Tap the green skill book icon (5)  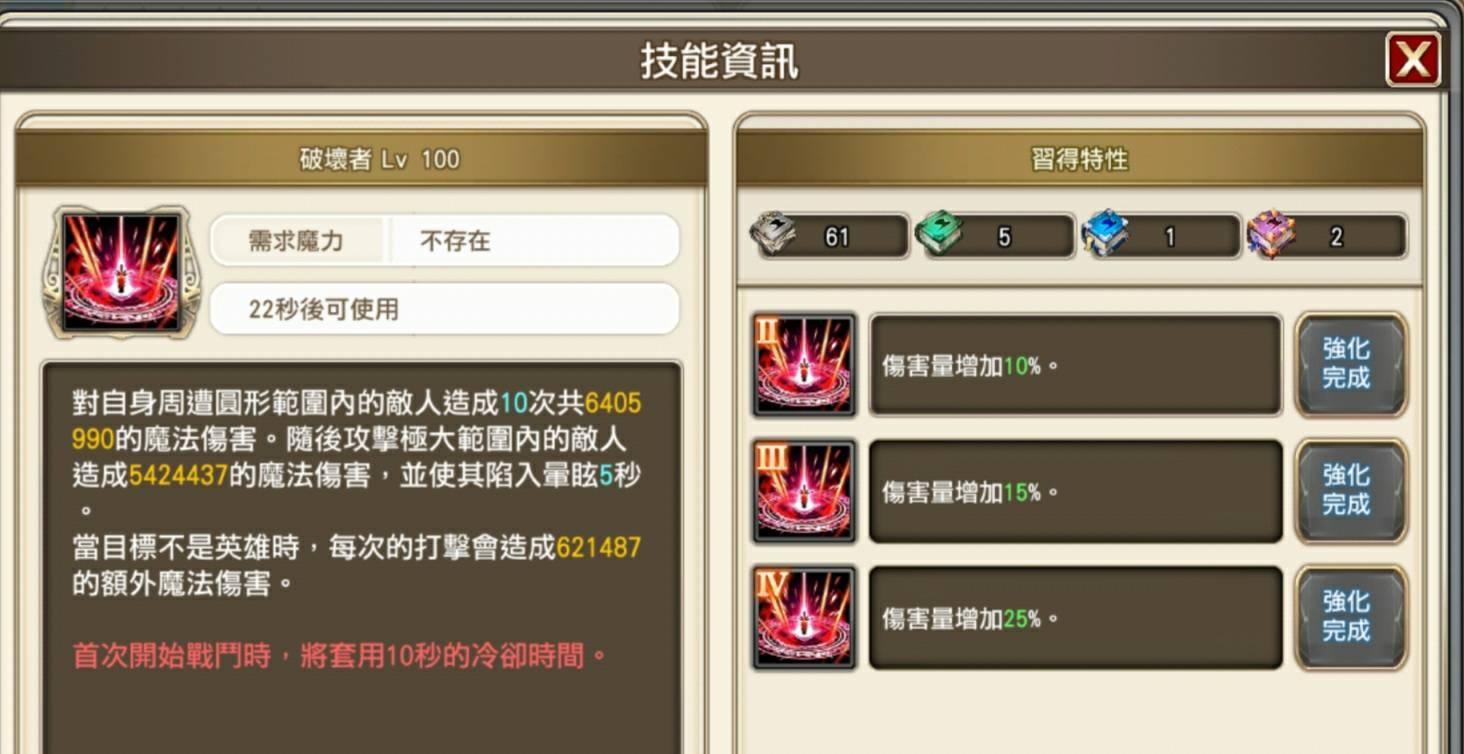[939, 236]
